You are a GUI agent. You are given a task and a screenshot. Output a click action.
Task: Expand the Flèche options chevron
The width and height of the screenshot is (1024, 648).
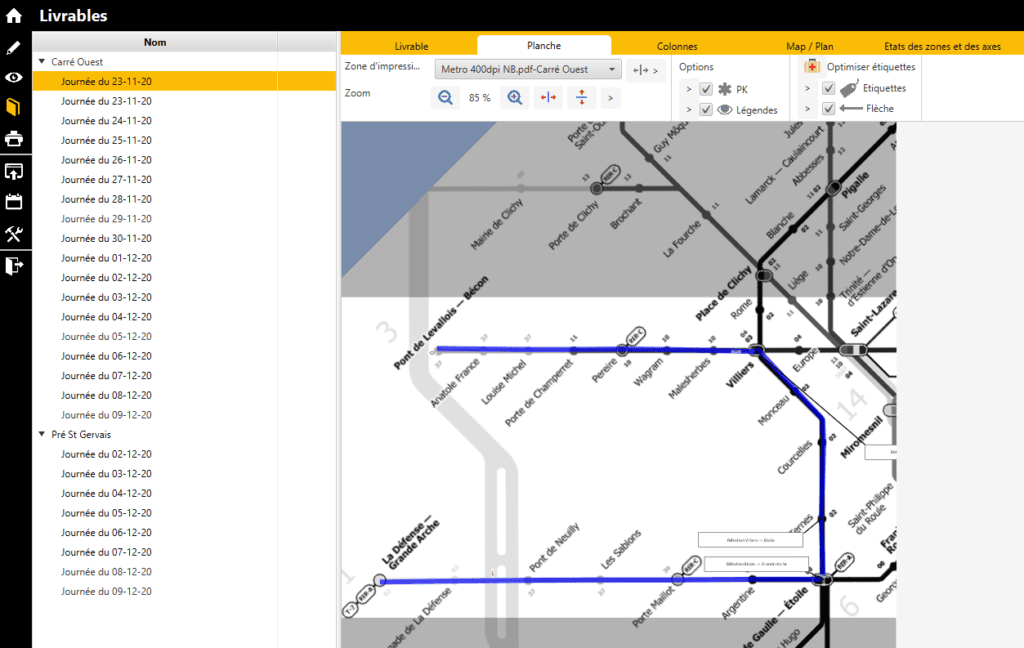808,108
